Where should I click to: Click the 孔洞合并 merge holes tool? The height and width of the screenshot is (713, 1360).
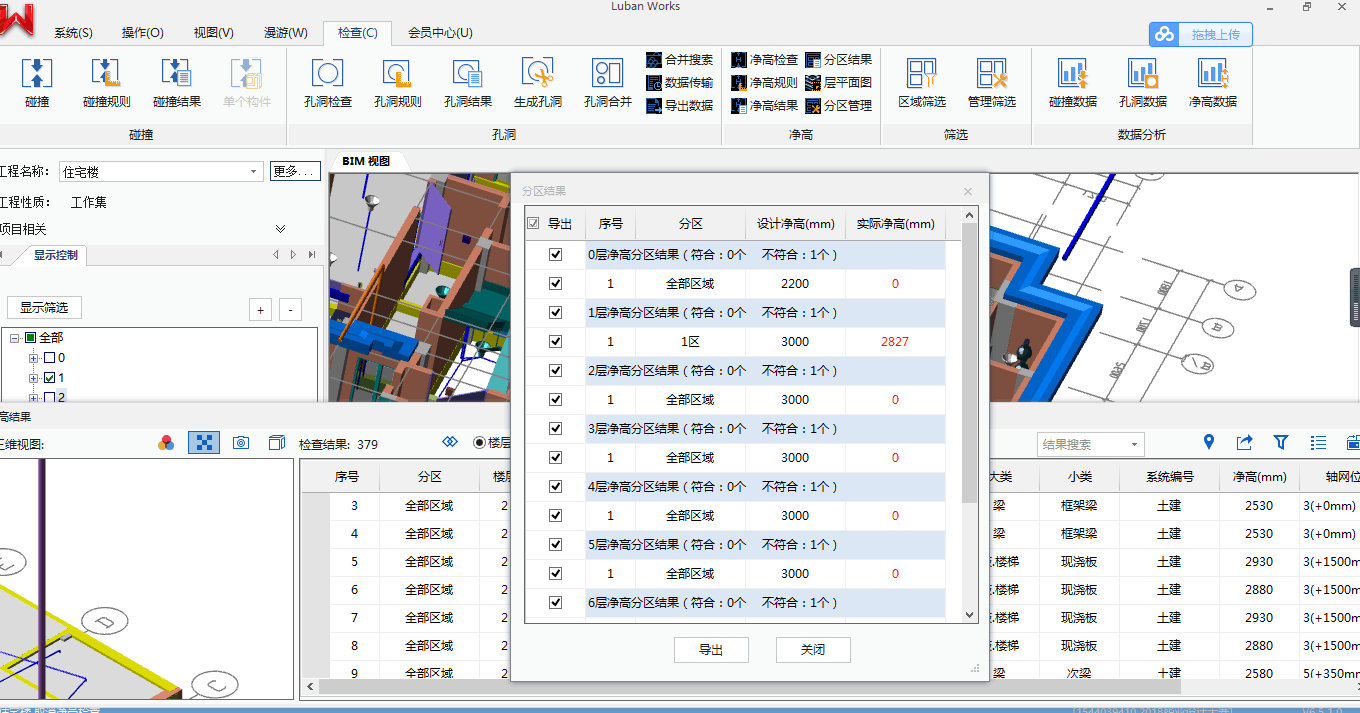608,83
